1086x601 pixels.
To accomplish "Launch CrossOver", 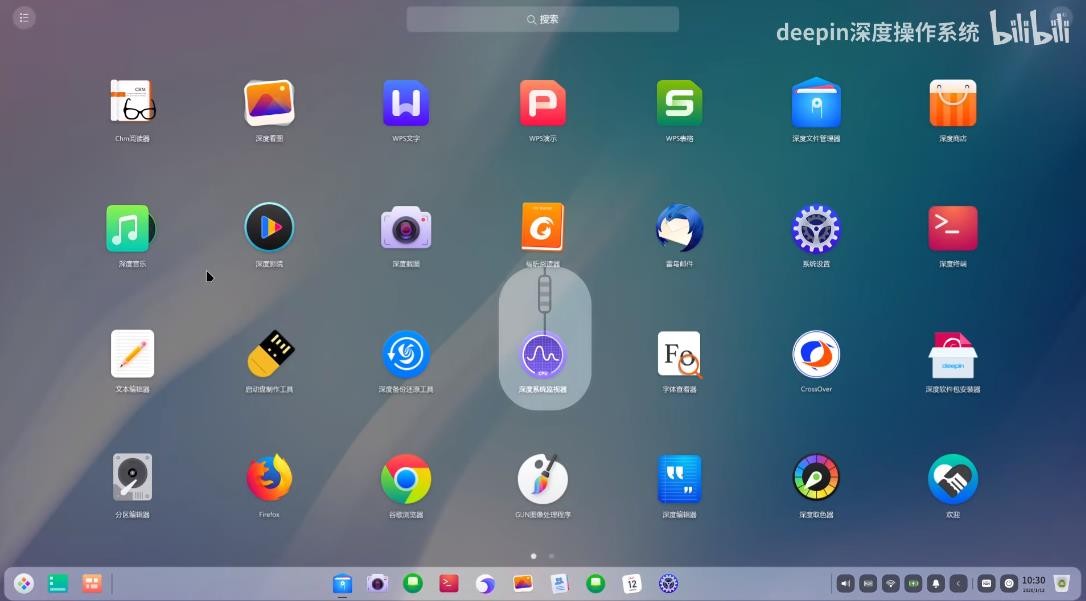I will 817,355.
